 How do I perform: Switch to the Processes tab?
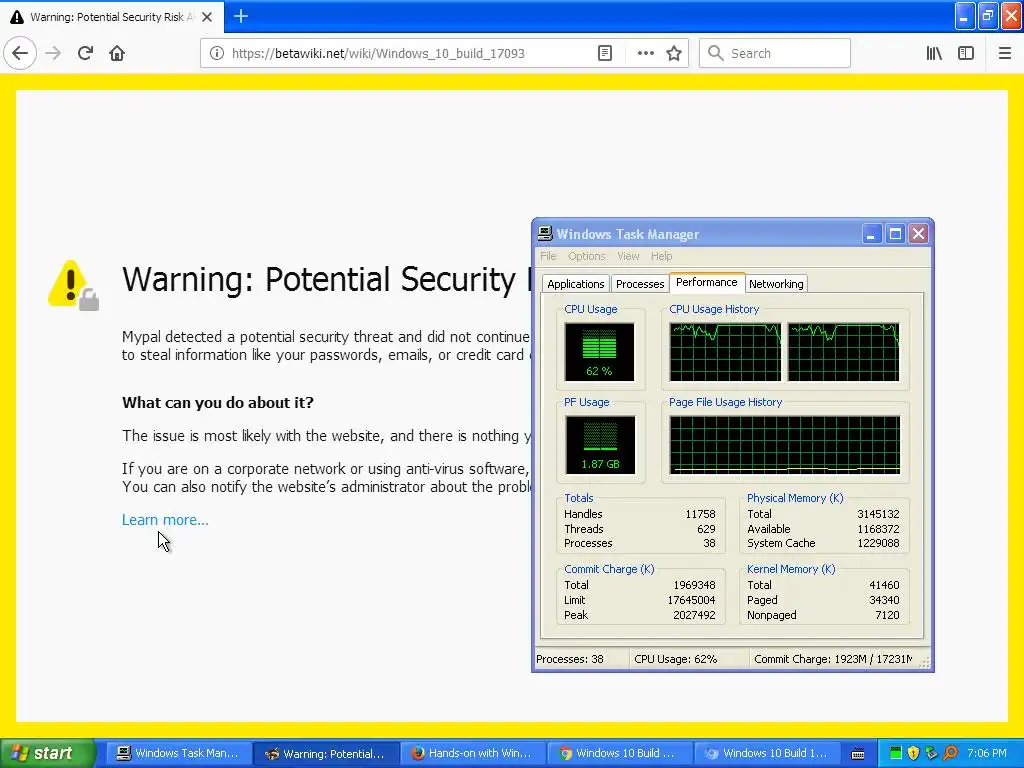pos(640,284)
